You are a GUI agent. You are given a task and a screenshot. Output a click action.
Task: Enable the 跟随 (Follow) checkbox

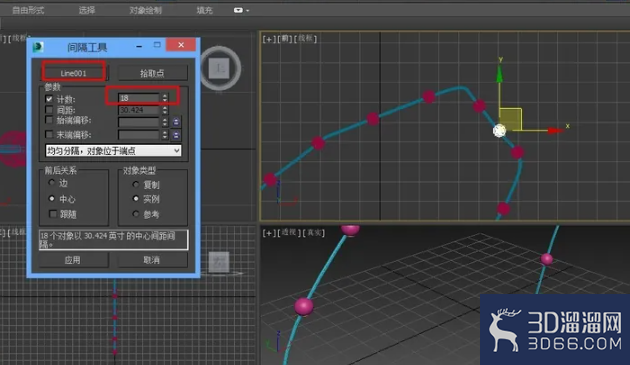point(53,214)
